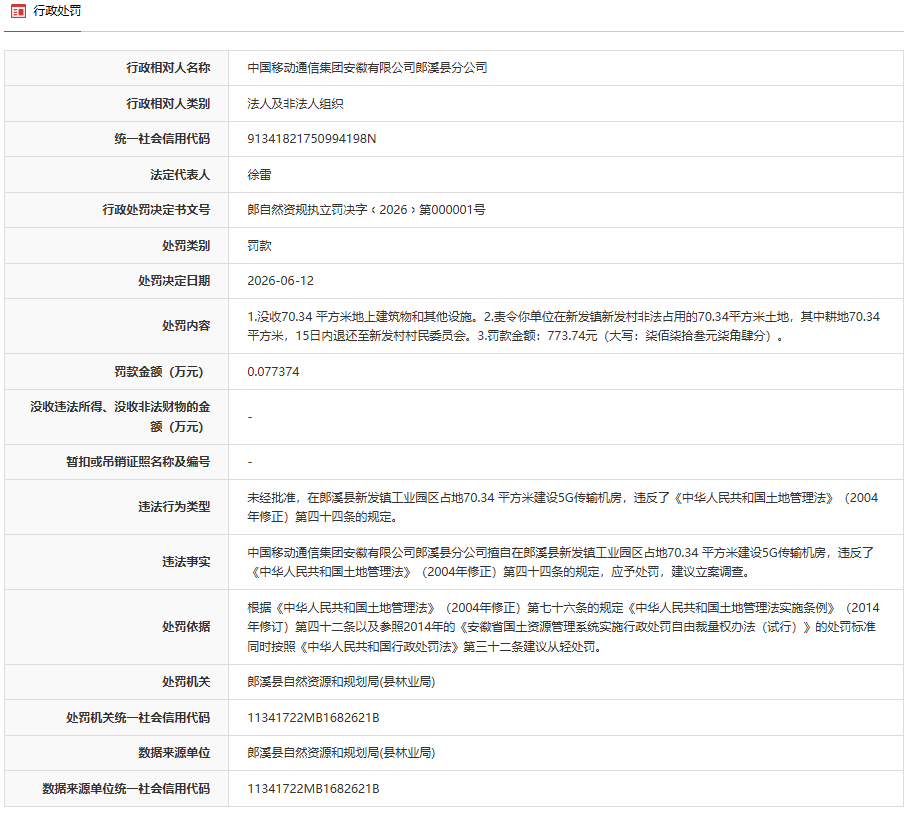Click code 11341722MB1682621B in the 数据来源单位统一社会信用代码 row
The height and width of the screenshot is (815, 911).
click(313, 789)
